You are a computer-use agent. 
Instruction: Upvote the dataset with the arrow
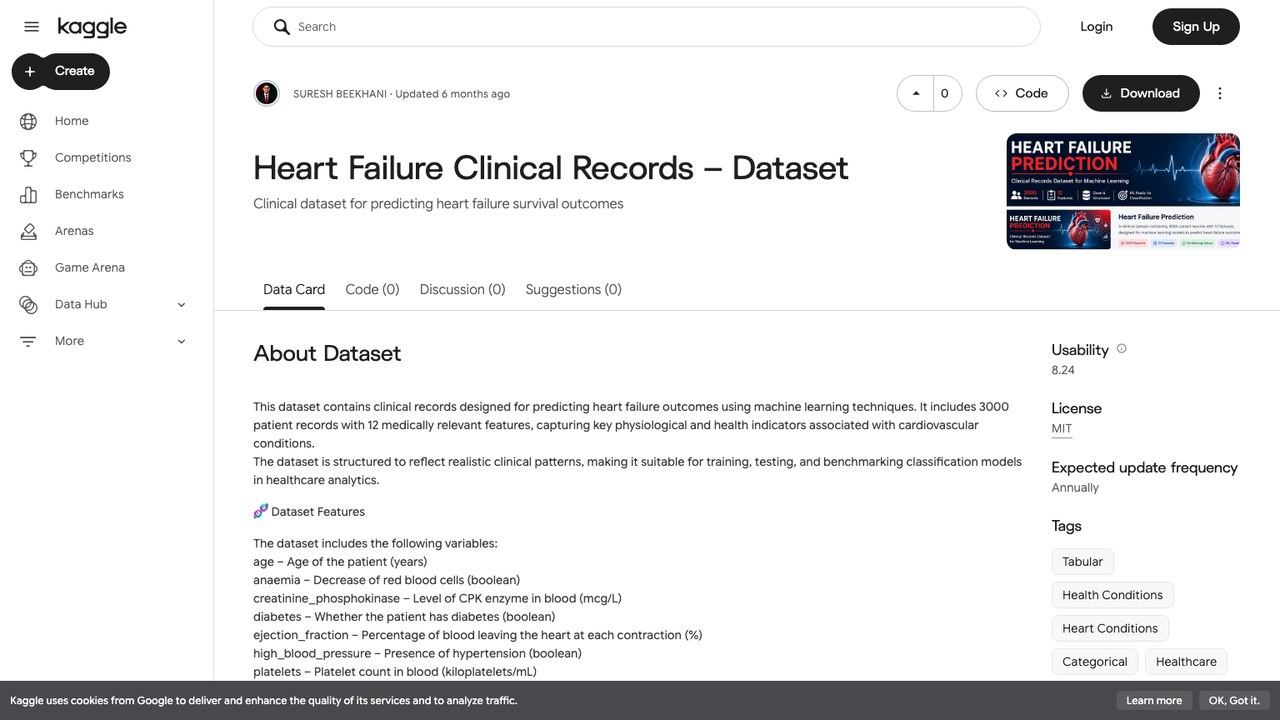[x=915, y=93]
